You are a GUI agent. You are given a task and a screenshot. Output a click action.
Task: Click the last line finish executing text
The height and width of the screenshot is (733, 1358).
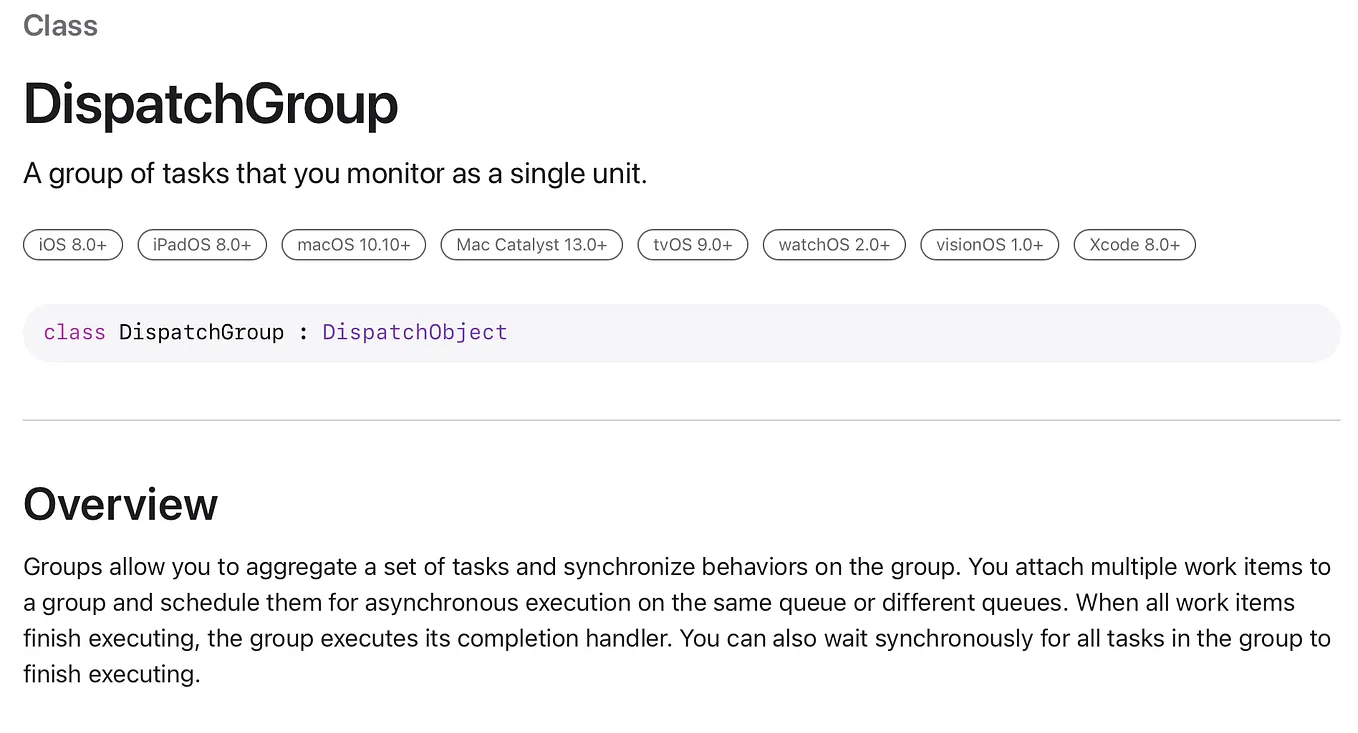[x=112, y=674]
